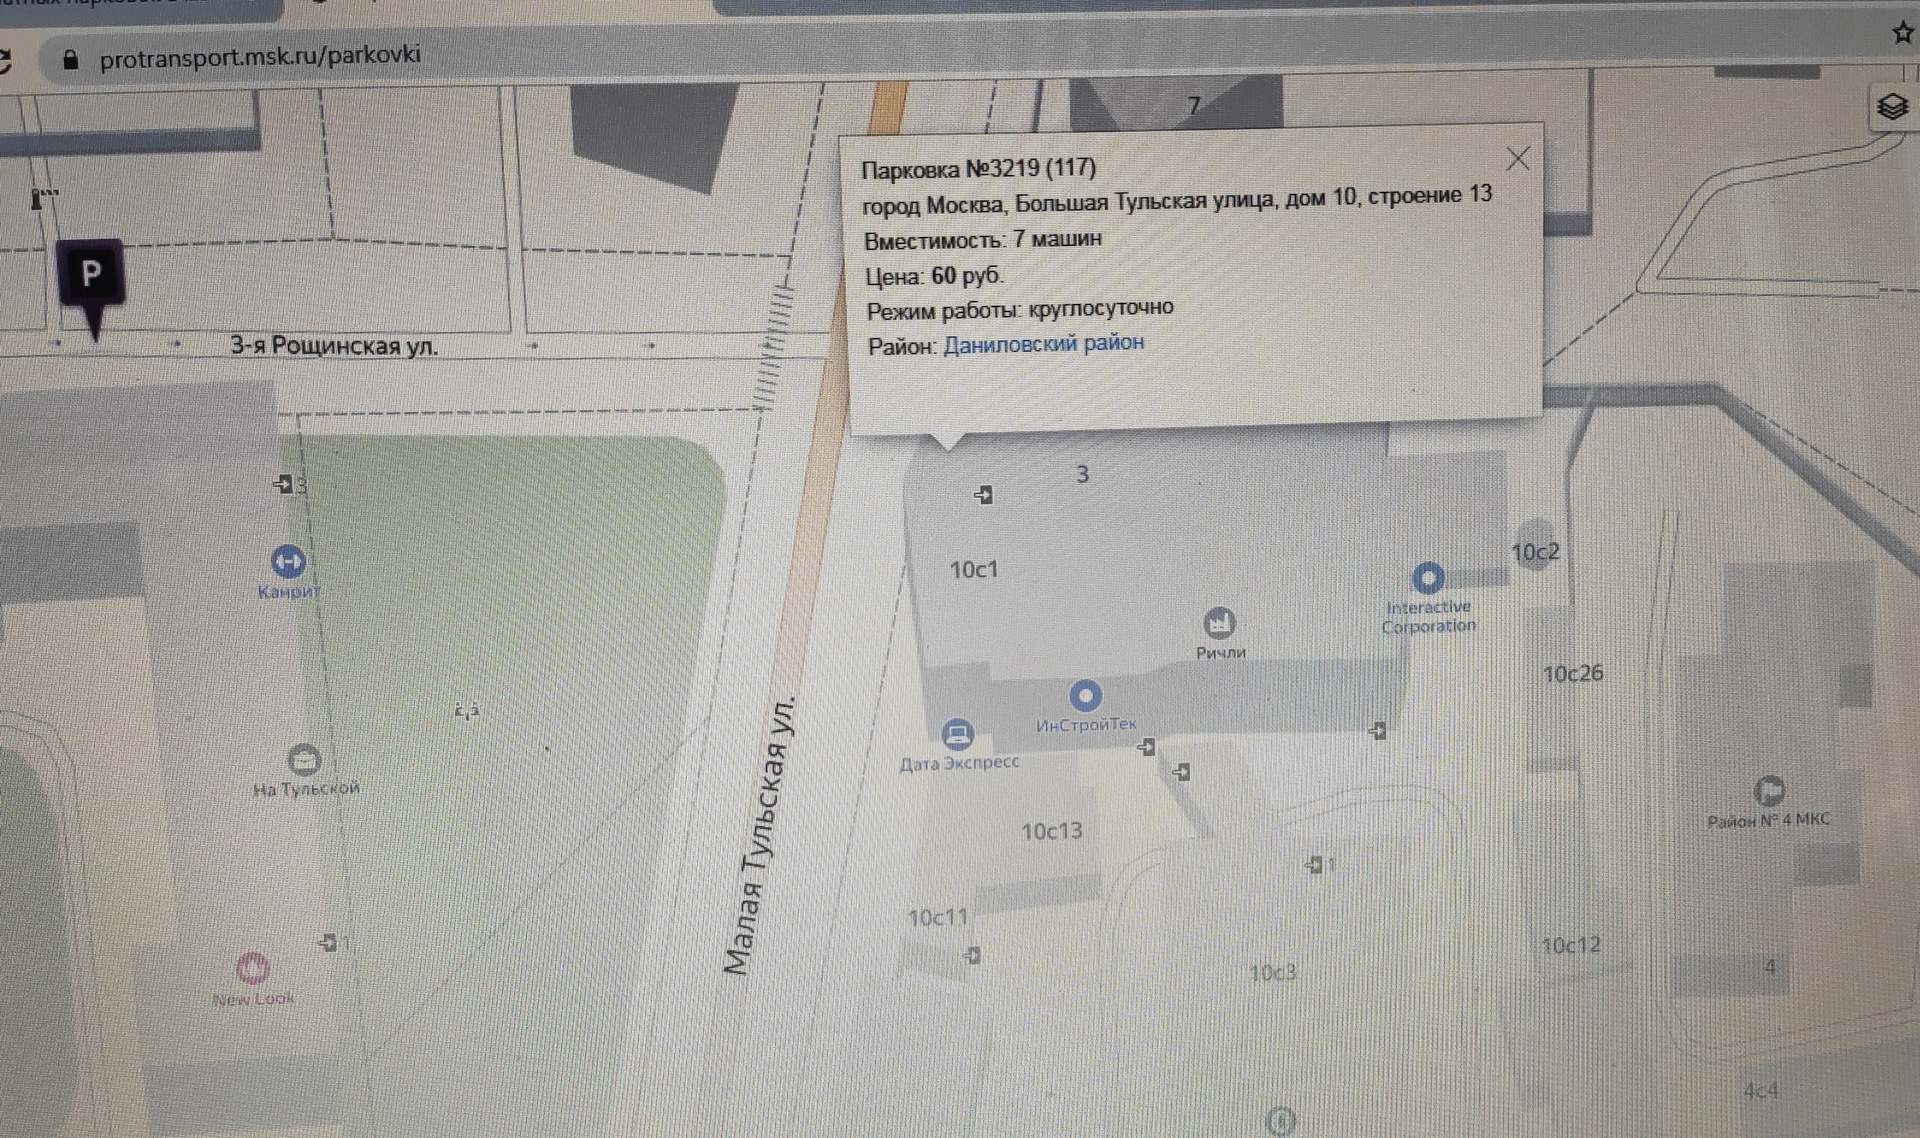Click the Парковка №3219 (117) title

(x=979, y=168)
